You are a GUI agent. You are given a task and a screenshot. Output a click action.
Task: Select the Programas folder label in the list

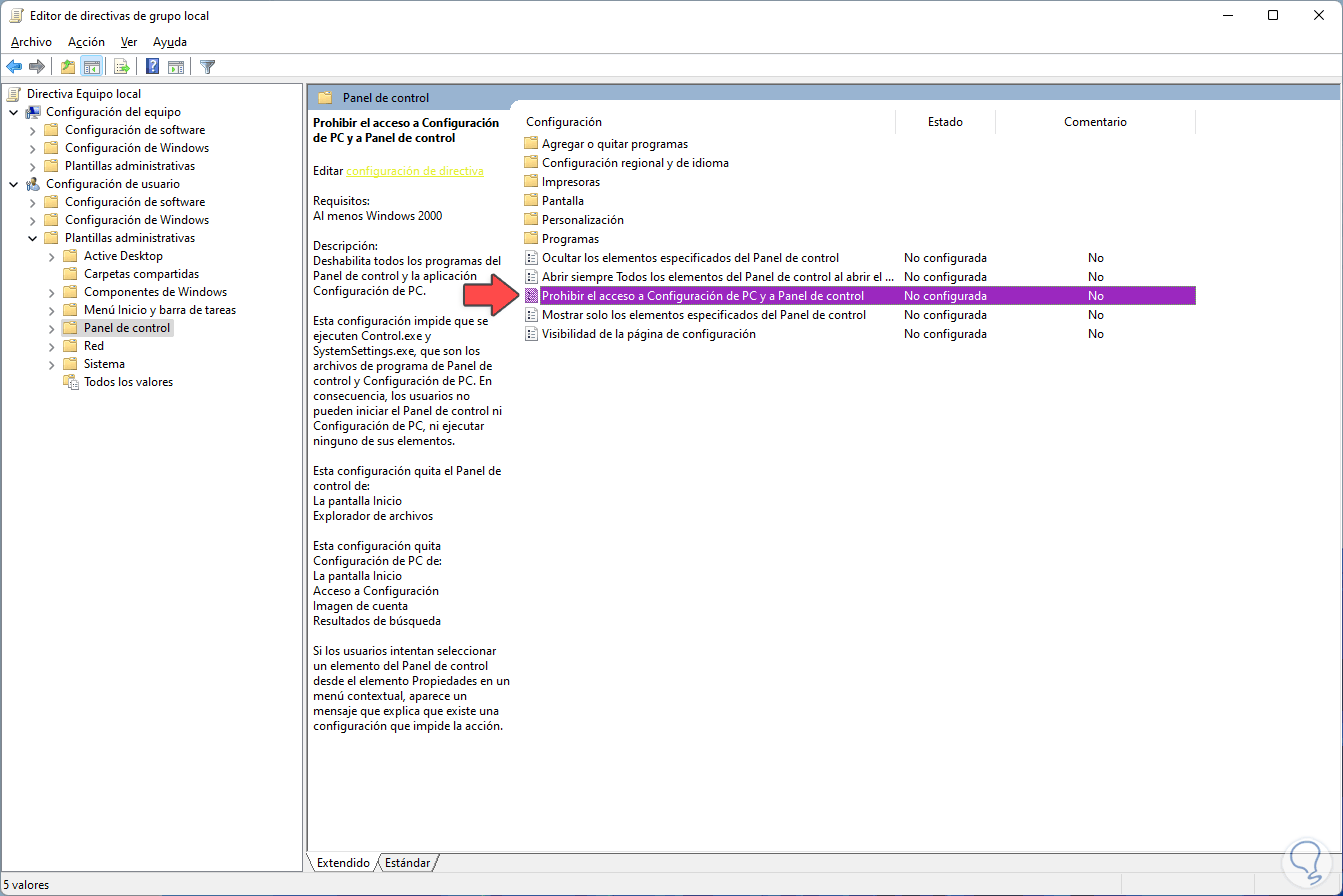(x=570, y=239)
